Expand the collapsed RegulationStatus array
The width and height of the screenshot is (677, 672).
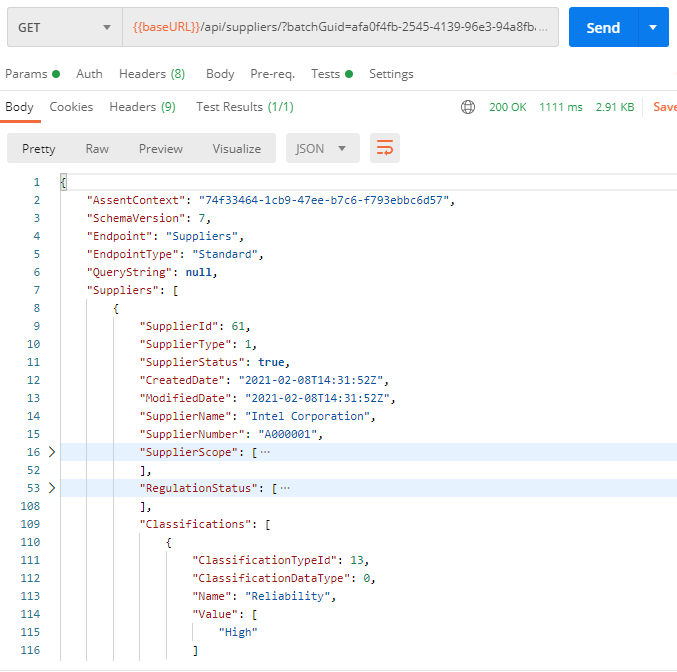[52, 488]
